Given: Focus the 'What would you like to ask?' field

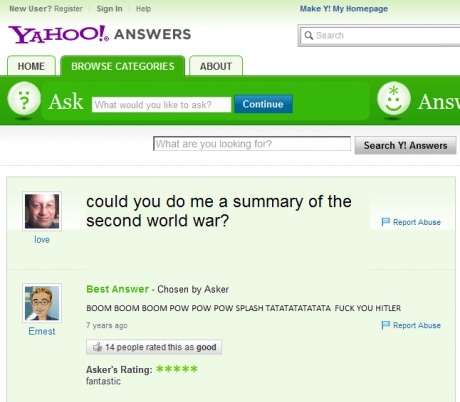Looking at the screenshot, I should pos(161,105).
